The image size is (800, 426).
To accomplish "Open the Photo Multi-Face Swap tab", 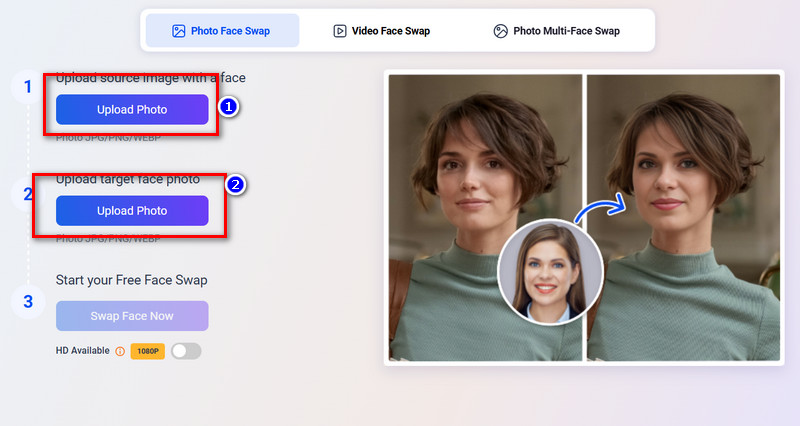I will (566, 31).
